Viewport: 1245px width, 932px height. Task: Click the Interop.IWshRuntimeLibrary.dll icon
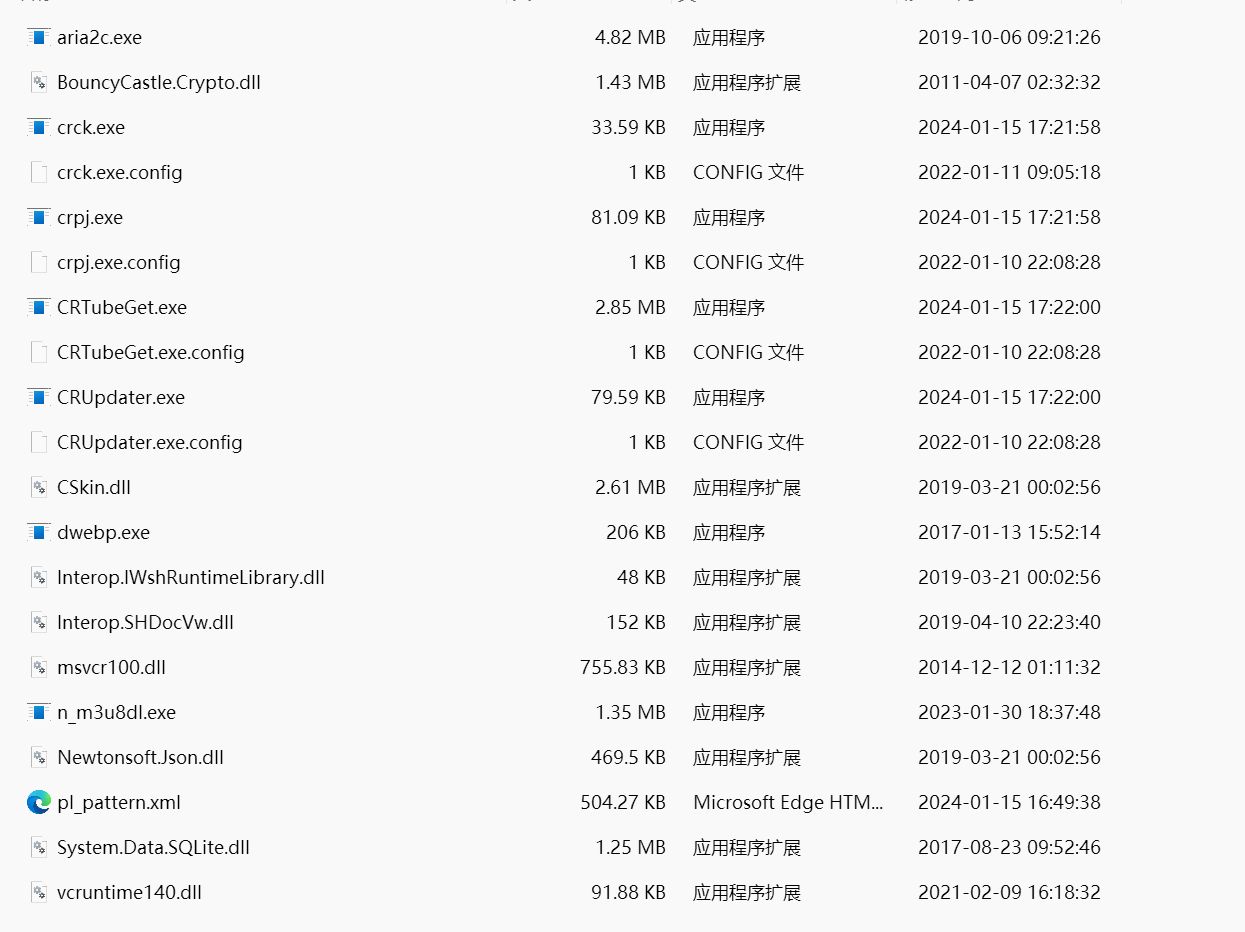click(39, 578)
